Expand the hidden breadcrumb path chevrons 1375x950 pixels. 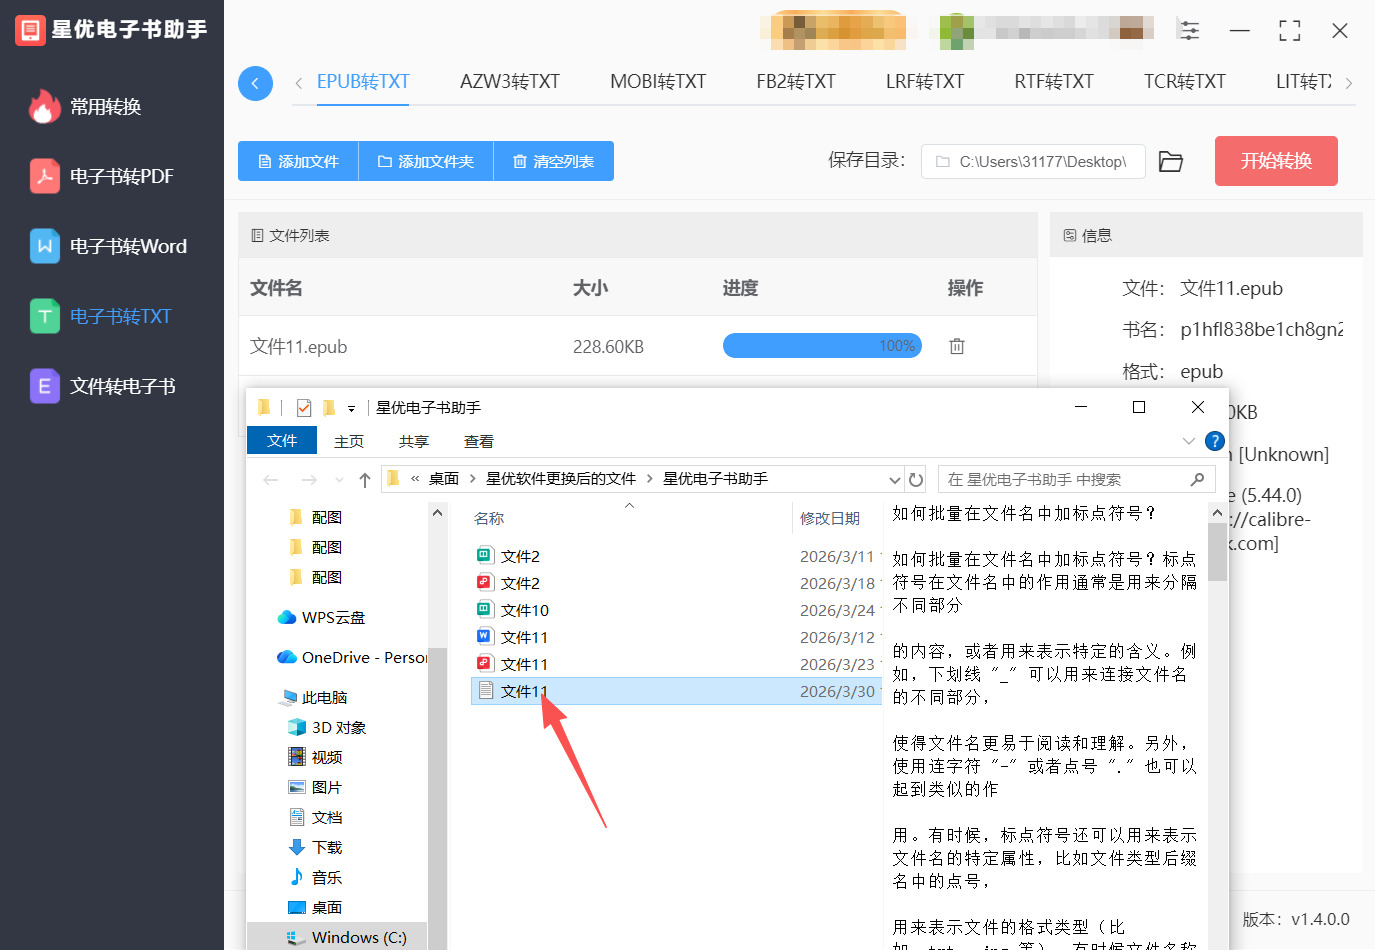pyautogui.click(x=415, y=479)
